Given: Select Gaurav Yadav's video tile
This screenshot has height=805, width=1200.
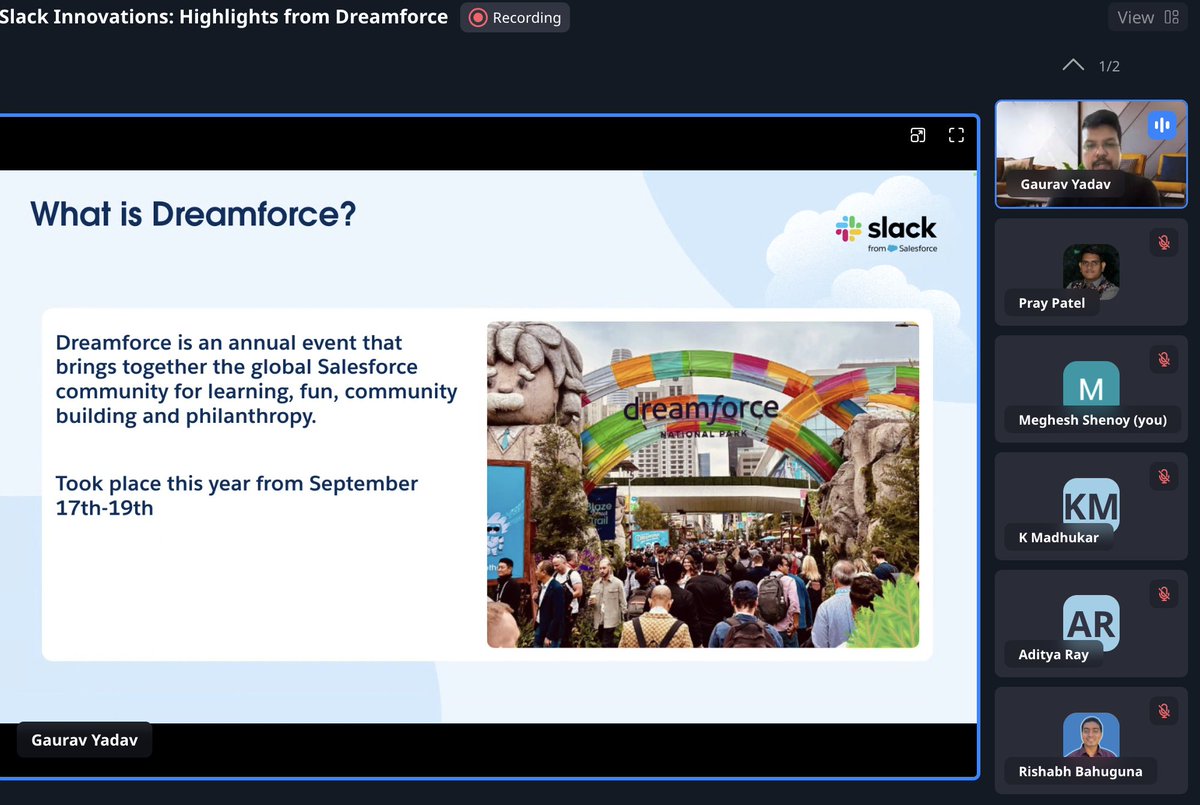Looking at the screenshot, I should [x=1091, y=154].
